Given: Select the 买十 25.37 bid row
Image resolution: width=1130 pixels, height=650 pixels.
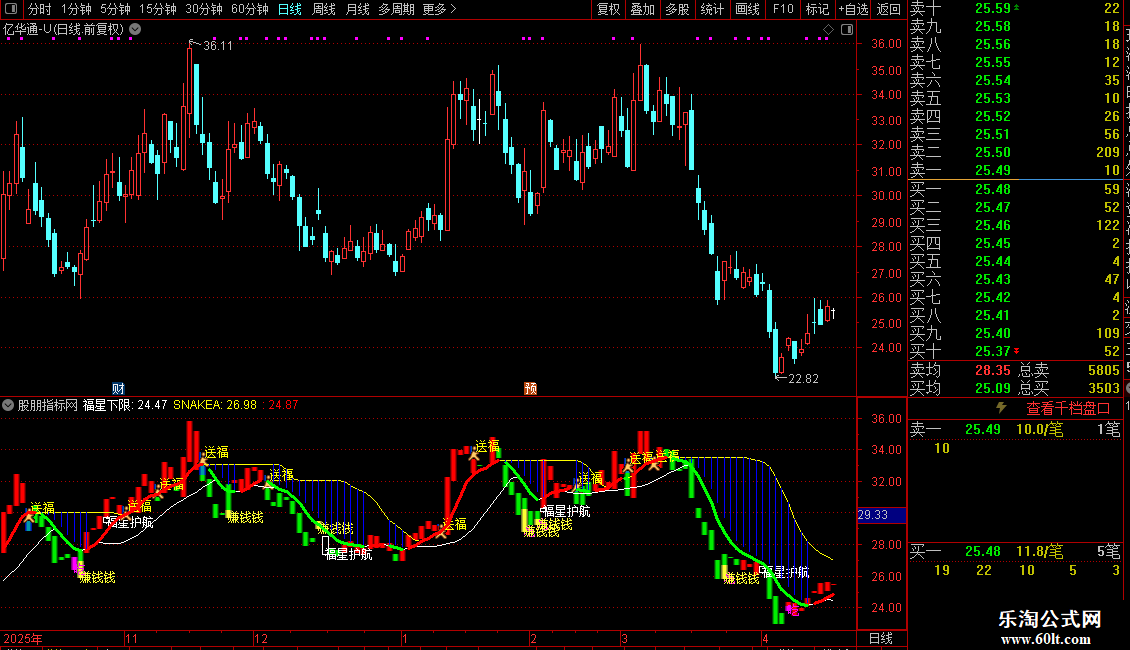Looking at the screenshot, I should click(1015, 352).
